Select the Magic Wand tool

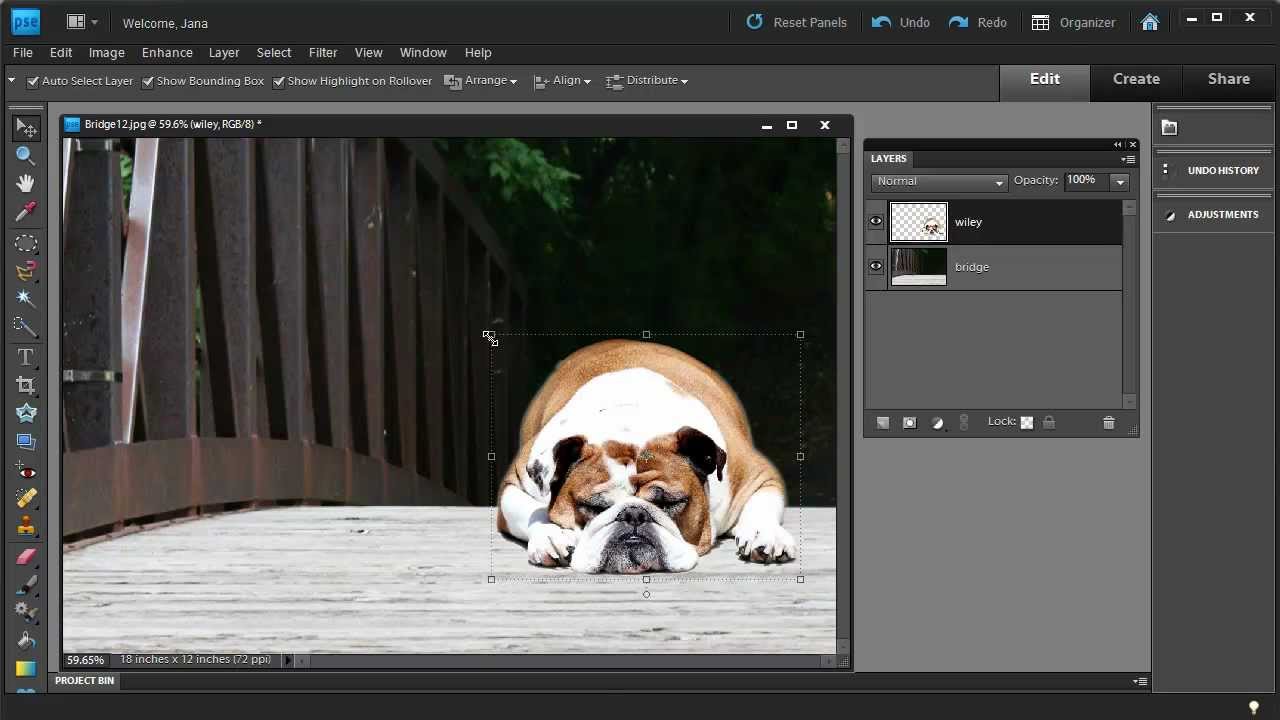[26, 298]
